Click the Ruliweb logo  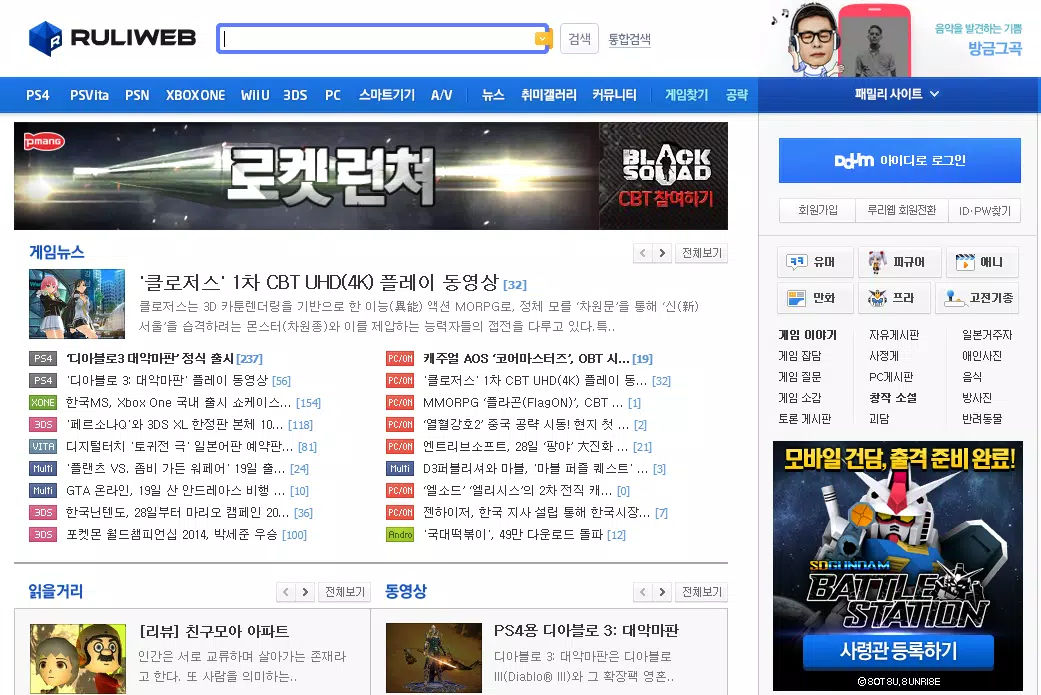(x=112, y=38)
